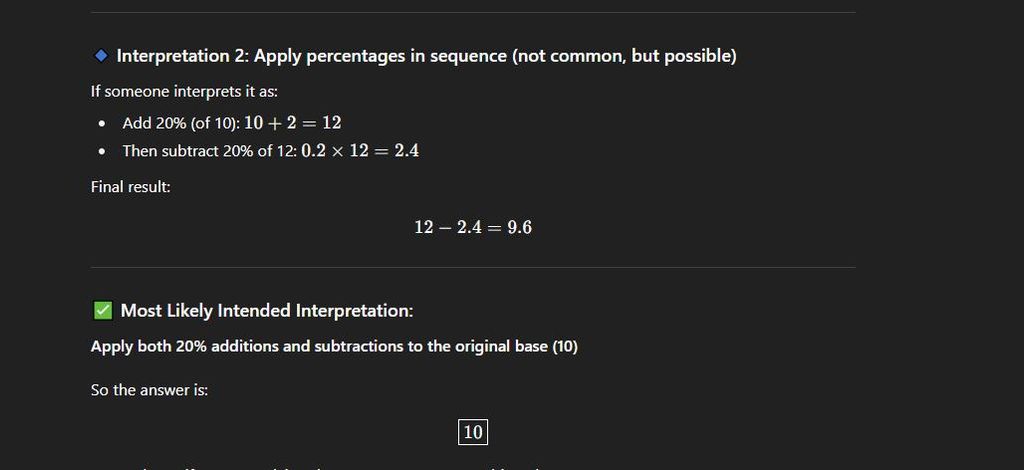Click the horizontal divider below the 9.6 equation
Image resolution: width=1024 pixels, height=470 pixels.
(473, 267)
